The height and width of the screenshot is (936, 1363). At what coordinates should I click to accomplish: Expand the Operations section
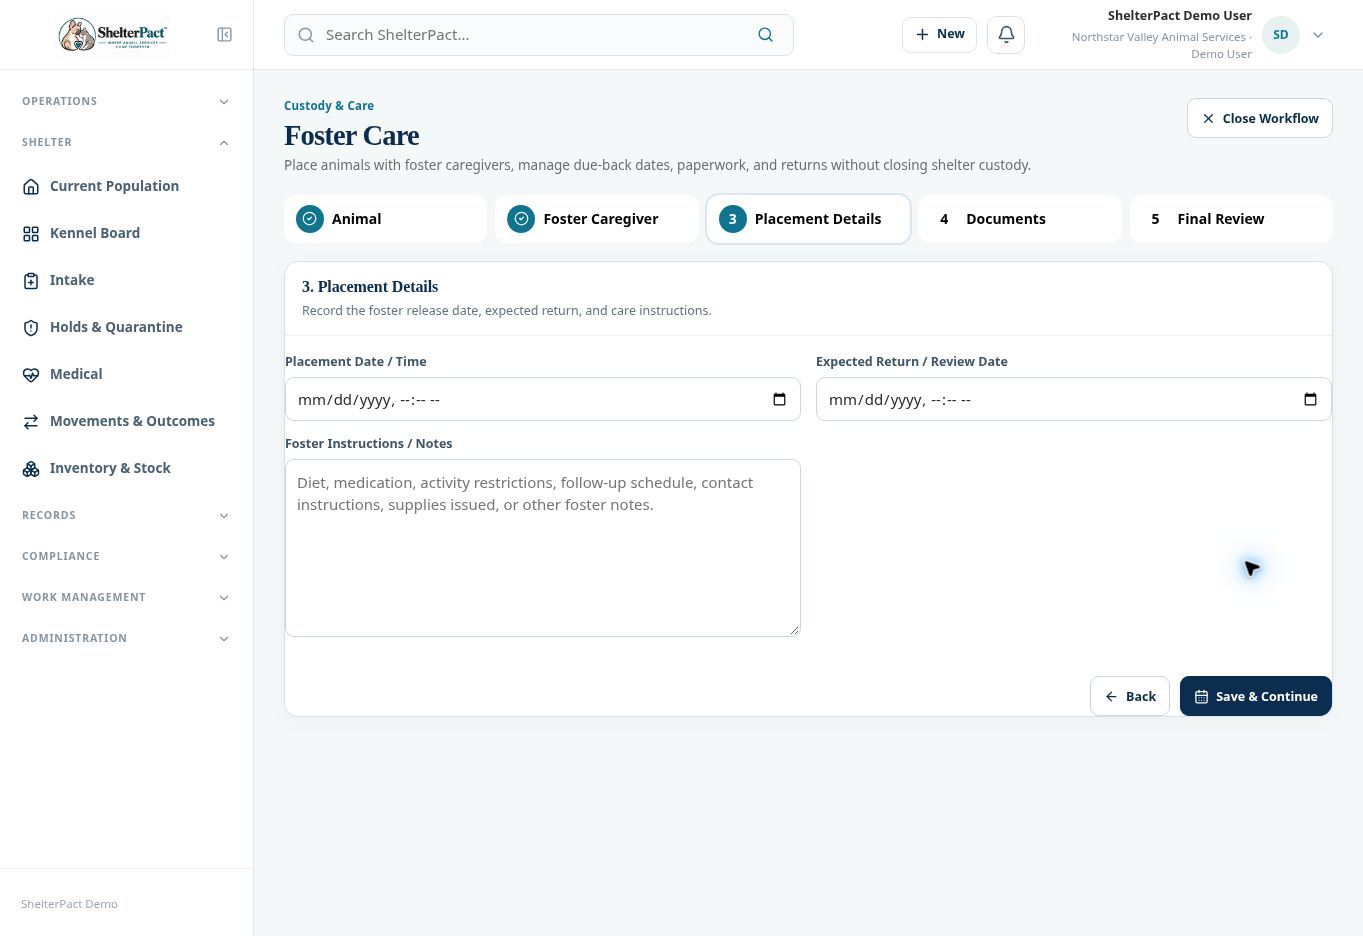coord(126,101)
